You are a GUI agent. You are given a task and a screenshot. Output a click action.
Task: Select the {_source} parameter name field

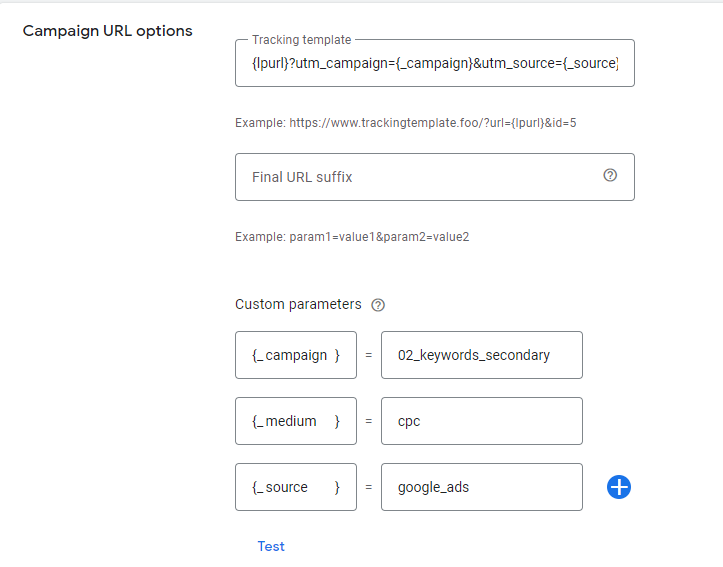coord(295,487)
